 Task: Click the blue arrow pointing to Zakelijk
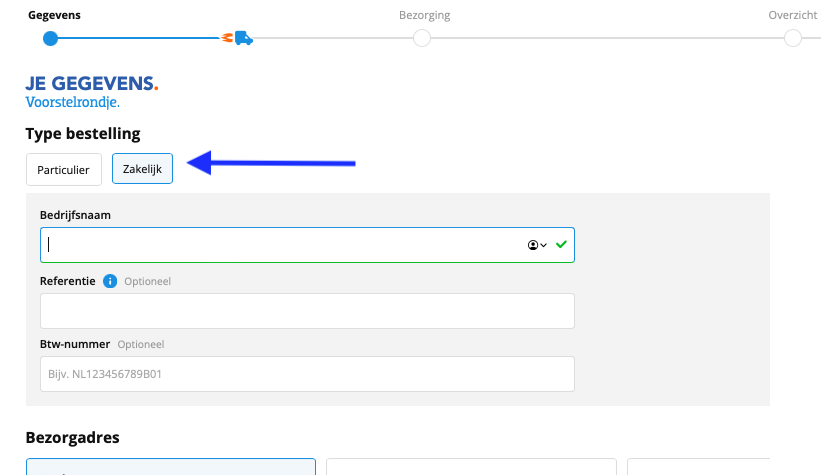click(x=271, y=163)
